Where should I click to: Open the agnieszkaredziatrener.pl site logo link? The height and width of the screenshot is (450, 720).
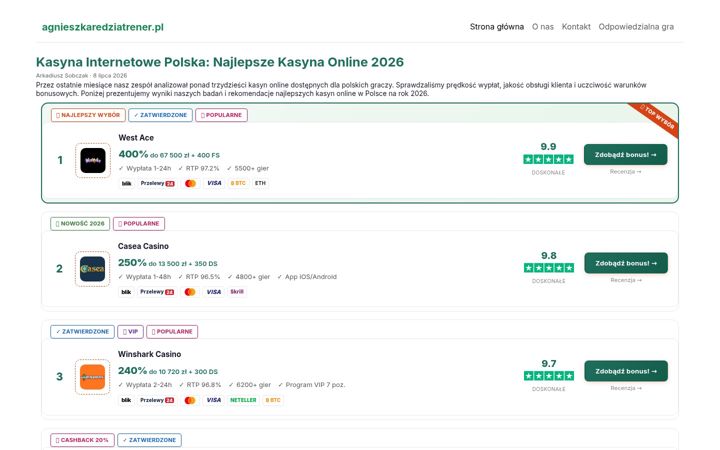click(102, 27)
